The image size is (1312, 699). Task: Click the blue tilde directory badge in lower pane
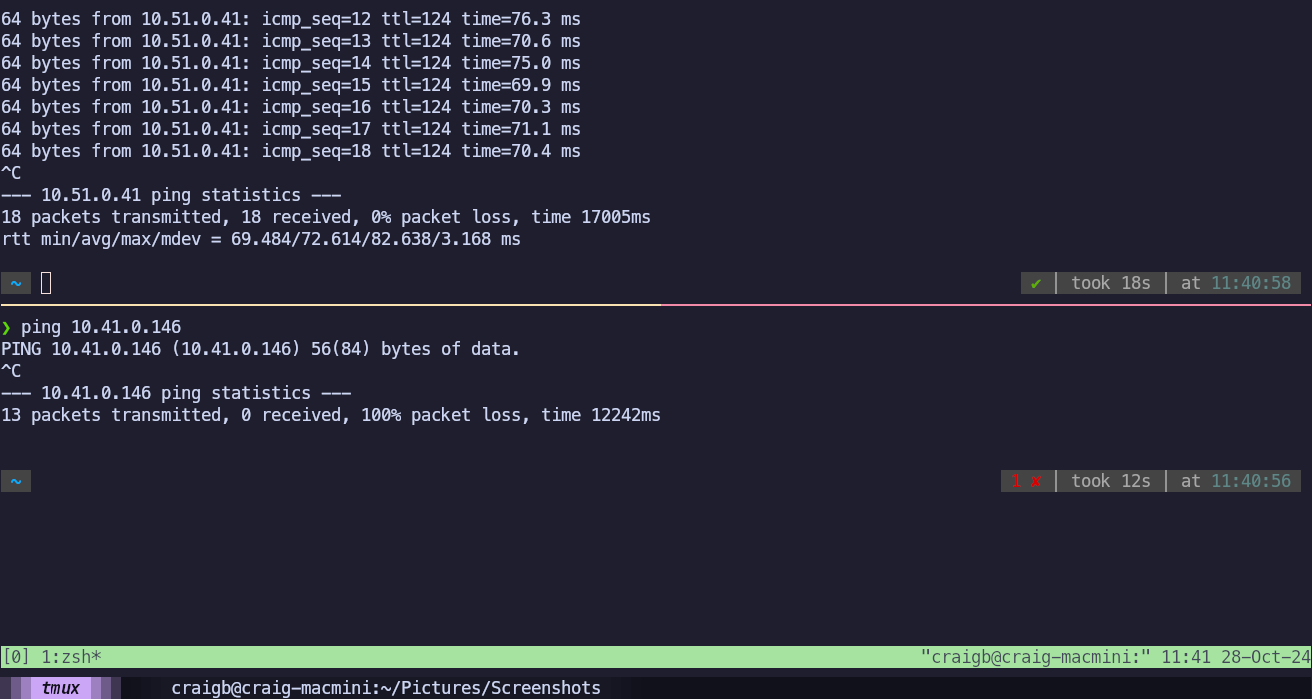point(16,481)
